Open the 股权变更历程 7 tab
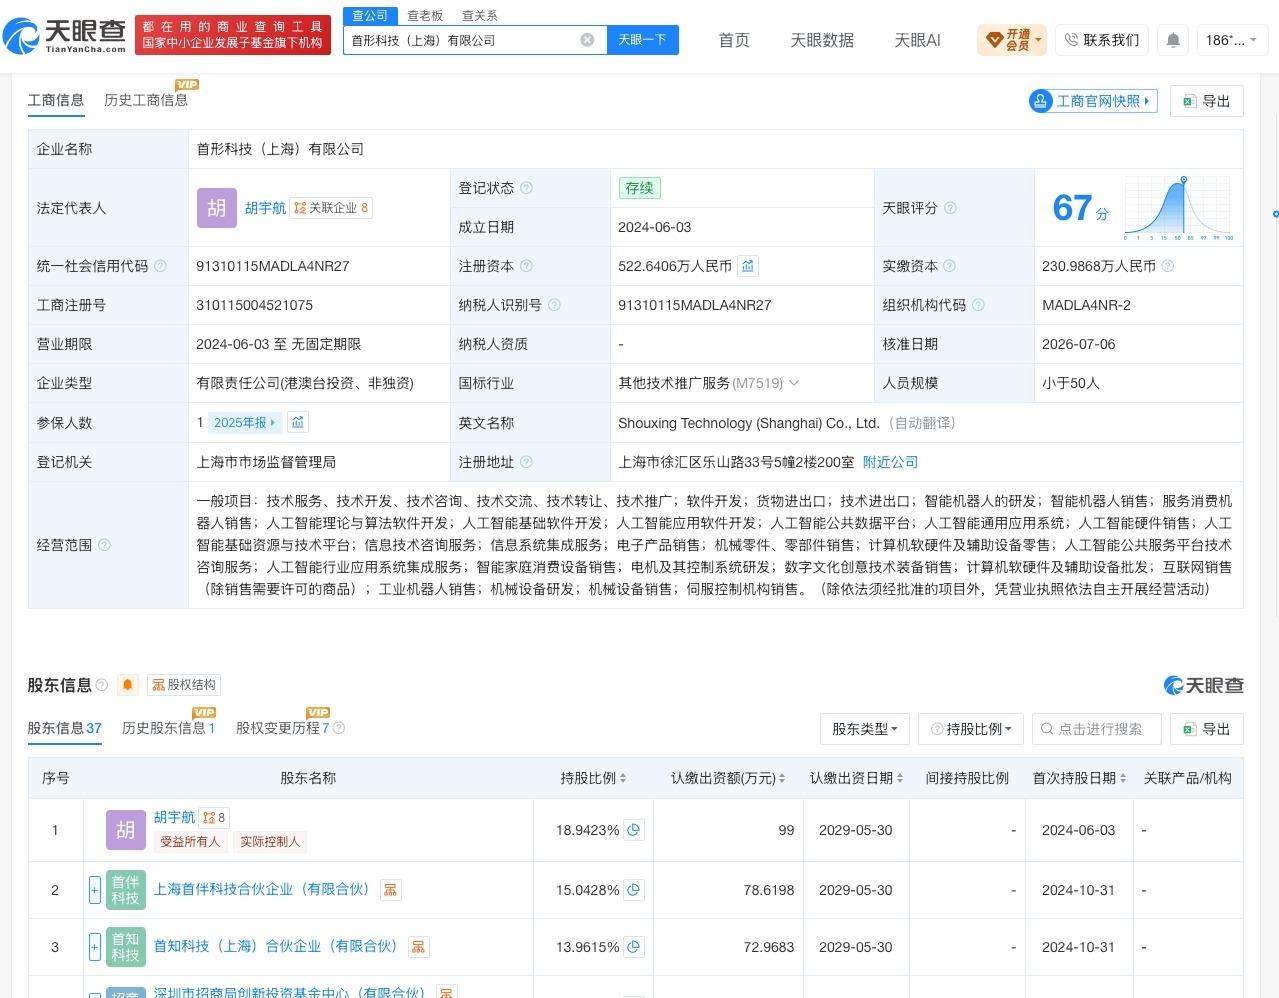This screenshot has height=998, width=1279. coord(283,728)
